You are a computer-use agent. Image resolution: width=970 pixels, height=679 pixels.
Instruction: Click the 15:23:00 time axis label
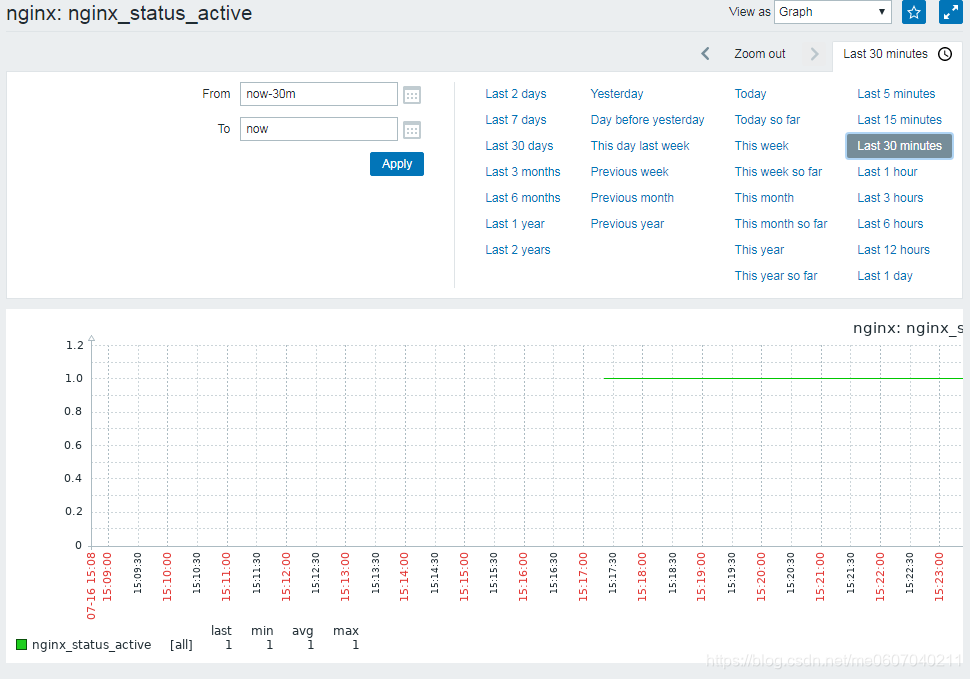click(x=939, y=576)
